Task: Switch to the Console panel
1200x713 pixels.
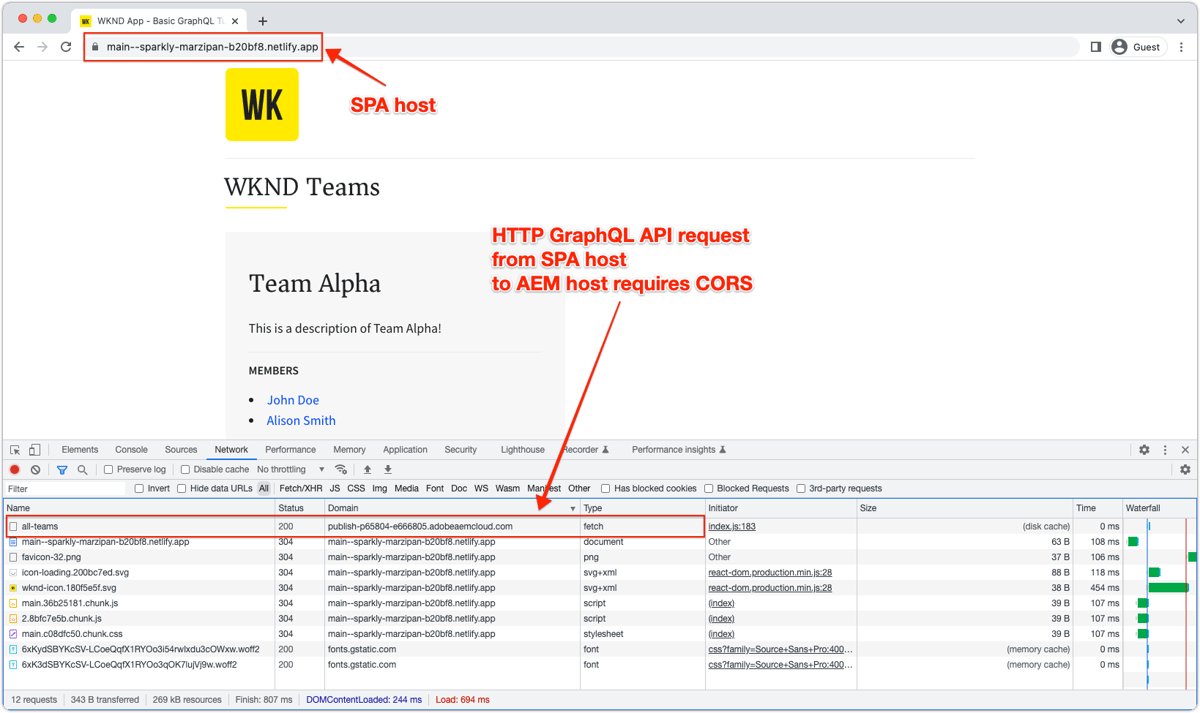Action: (133, 450)
